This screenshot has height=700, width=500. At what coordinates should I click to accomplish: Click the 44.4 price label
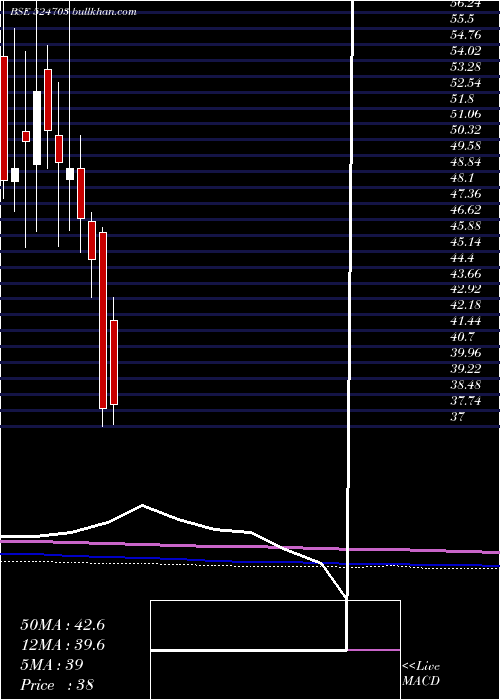[462, 258]
